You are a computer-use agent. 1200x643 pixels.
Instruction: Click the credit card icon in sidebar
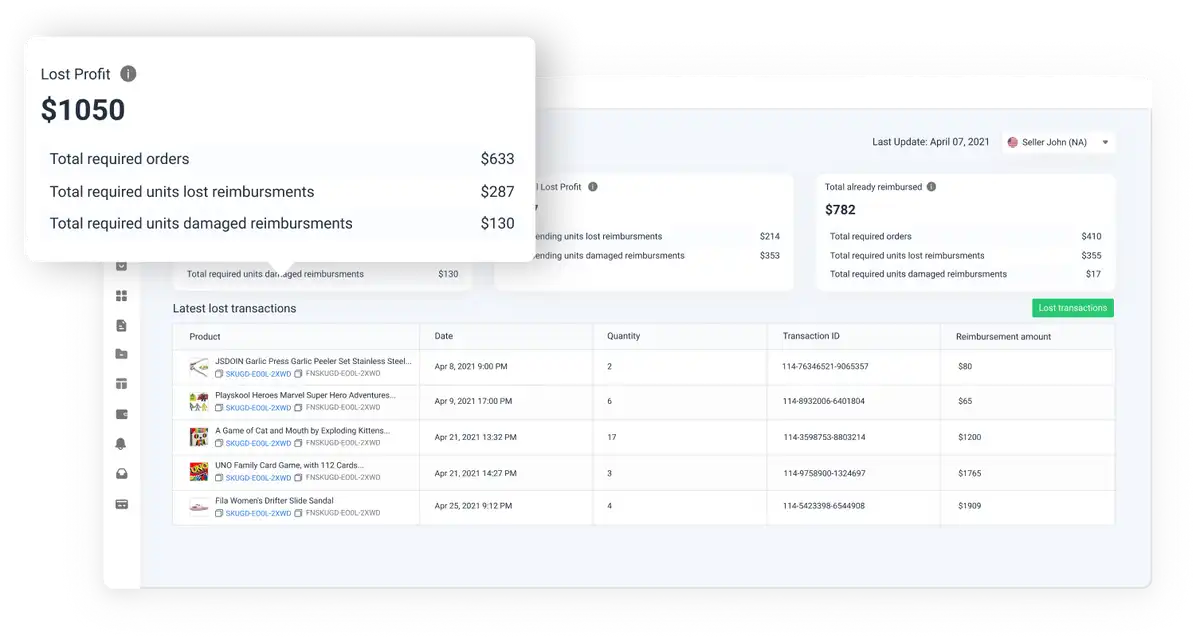pos(122,504)
